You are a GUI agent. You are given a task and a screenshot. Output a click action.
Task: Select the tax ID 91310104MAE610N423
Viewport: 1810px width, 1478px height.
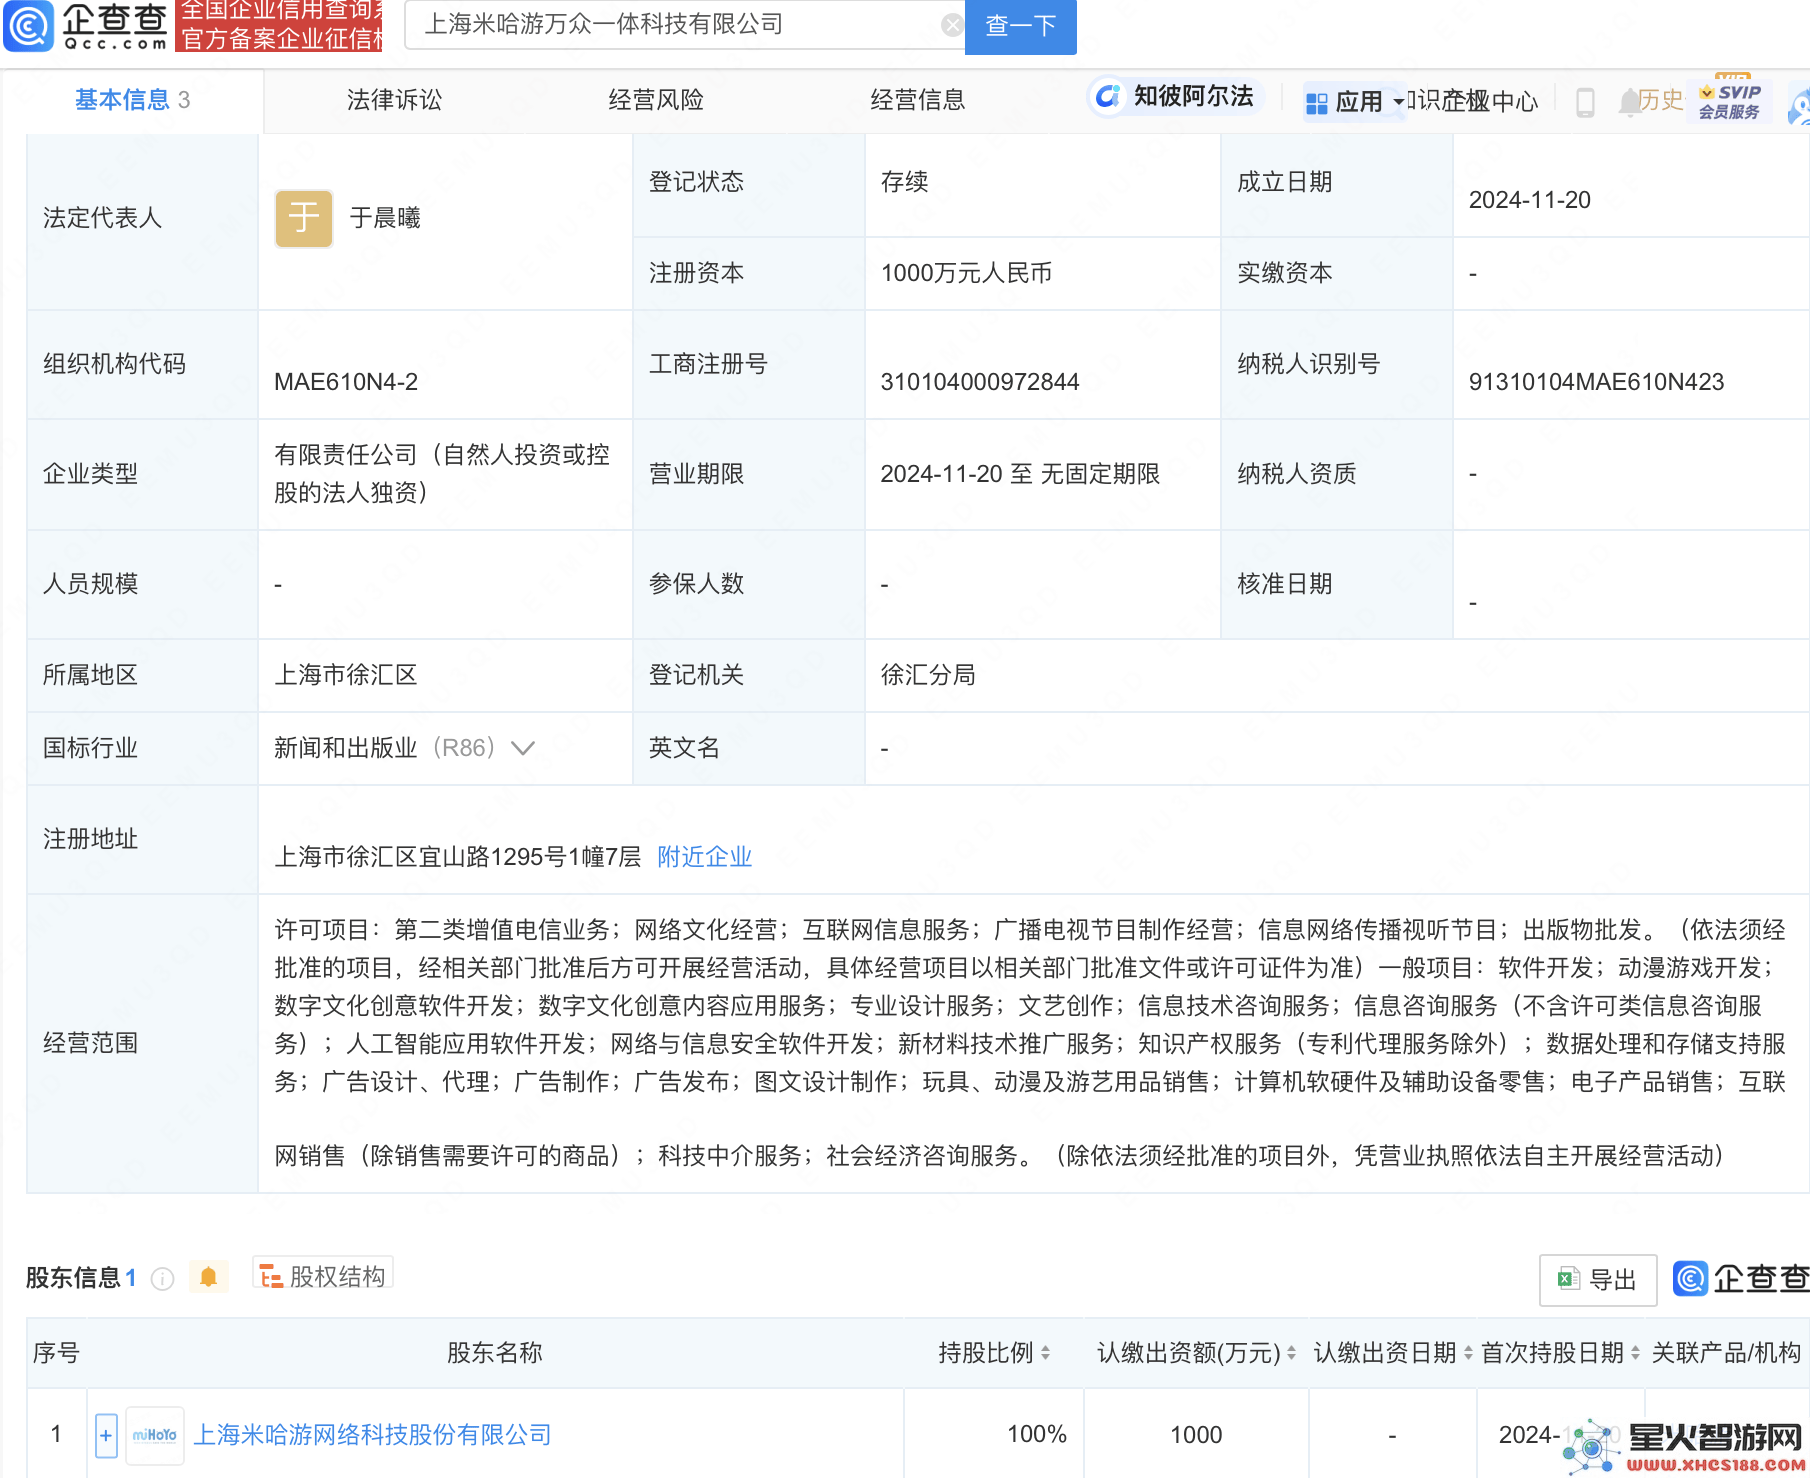[1596, 382]
